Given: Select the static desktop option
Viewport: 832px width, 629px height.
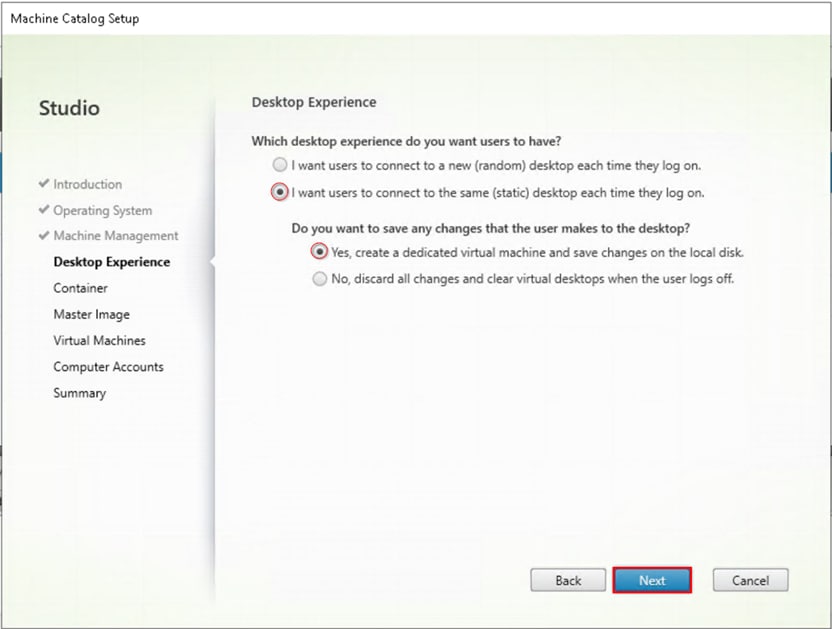Looking at the screenshot, I should [281, 192].
